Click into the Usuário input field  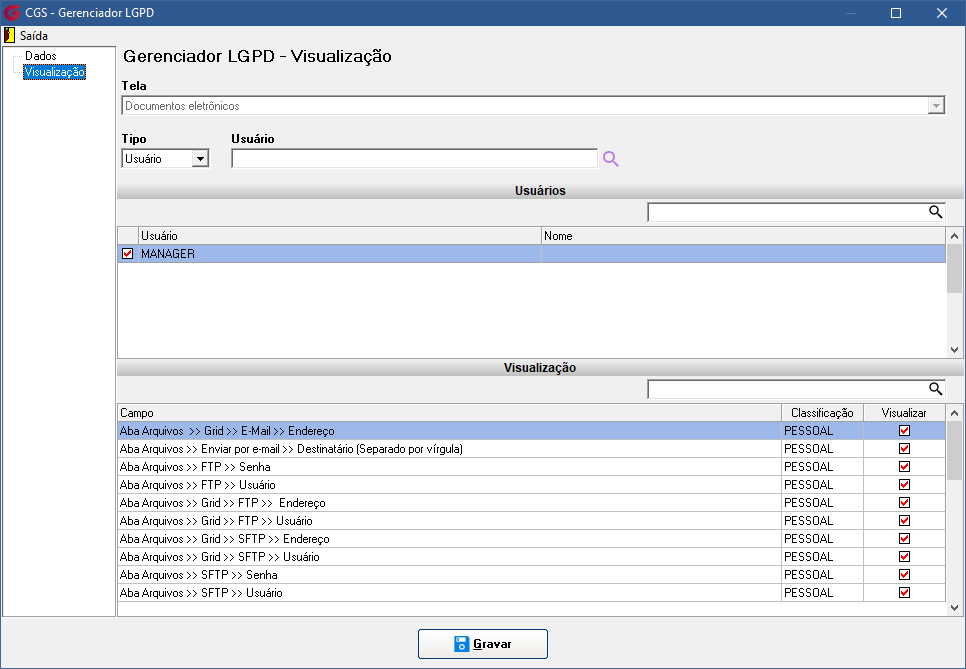click(x=414, y=159)
